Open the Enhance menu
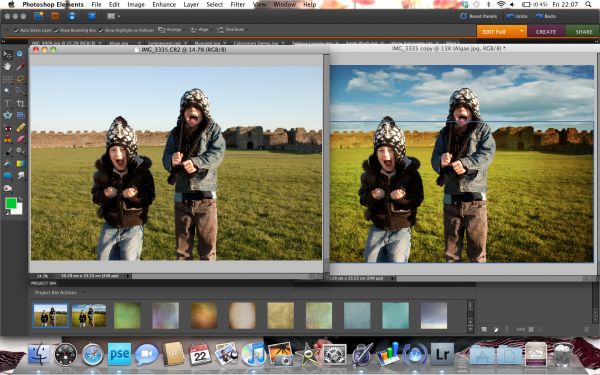The width and height of the screenshot is (600, 375). 164,5
